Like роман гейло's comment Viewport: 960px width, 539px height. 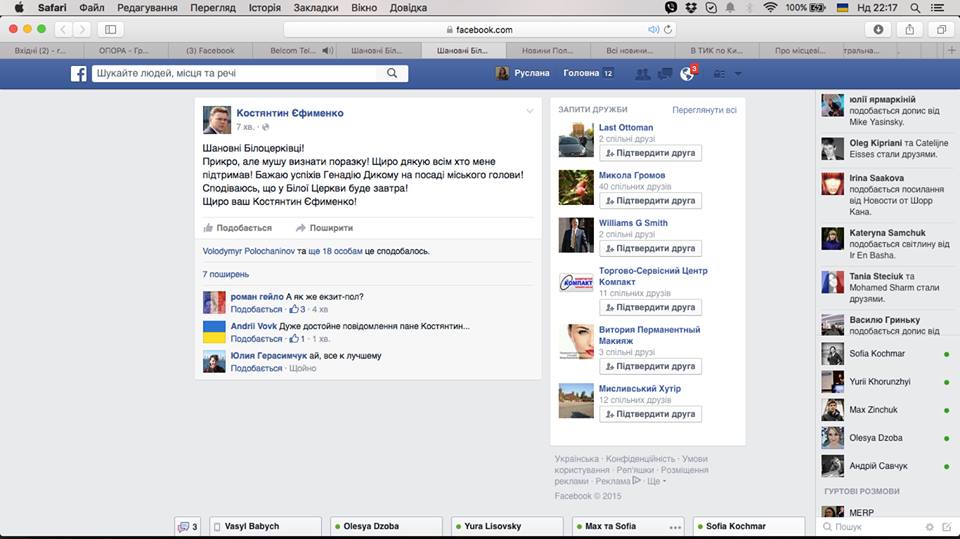pos(256,309)
